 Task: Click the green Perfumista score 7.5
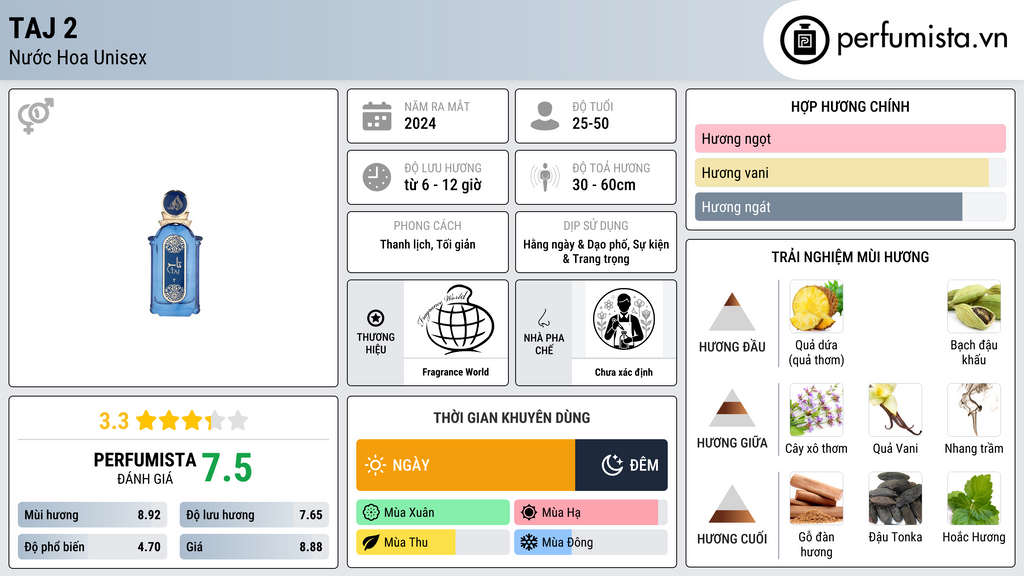point(227,468)
